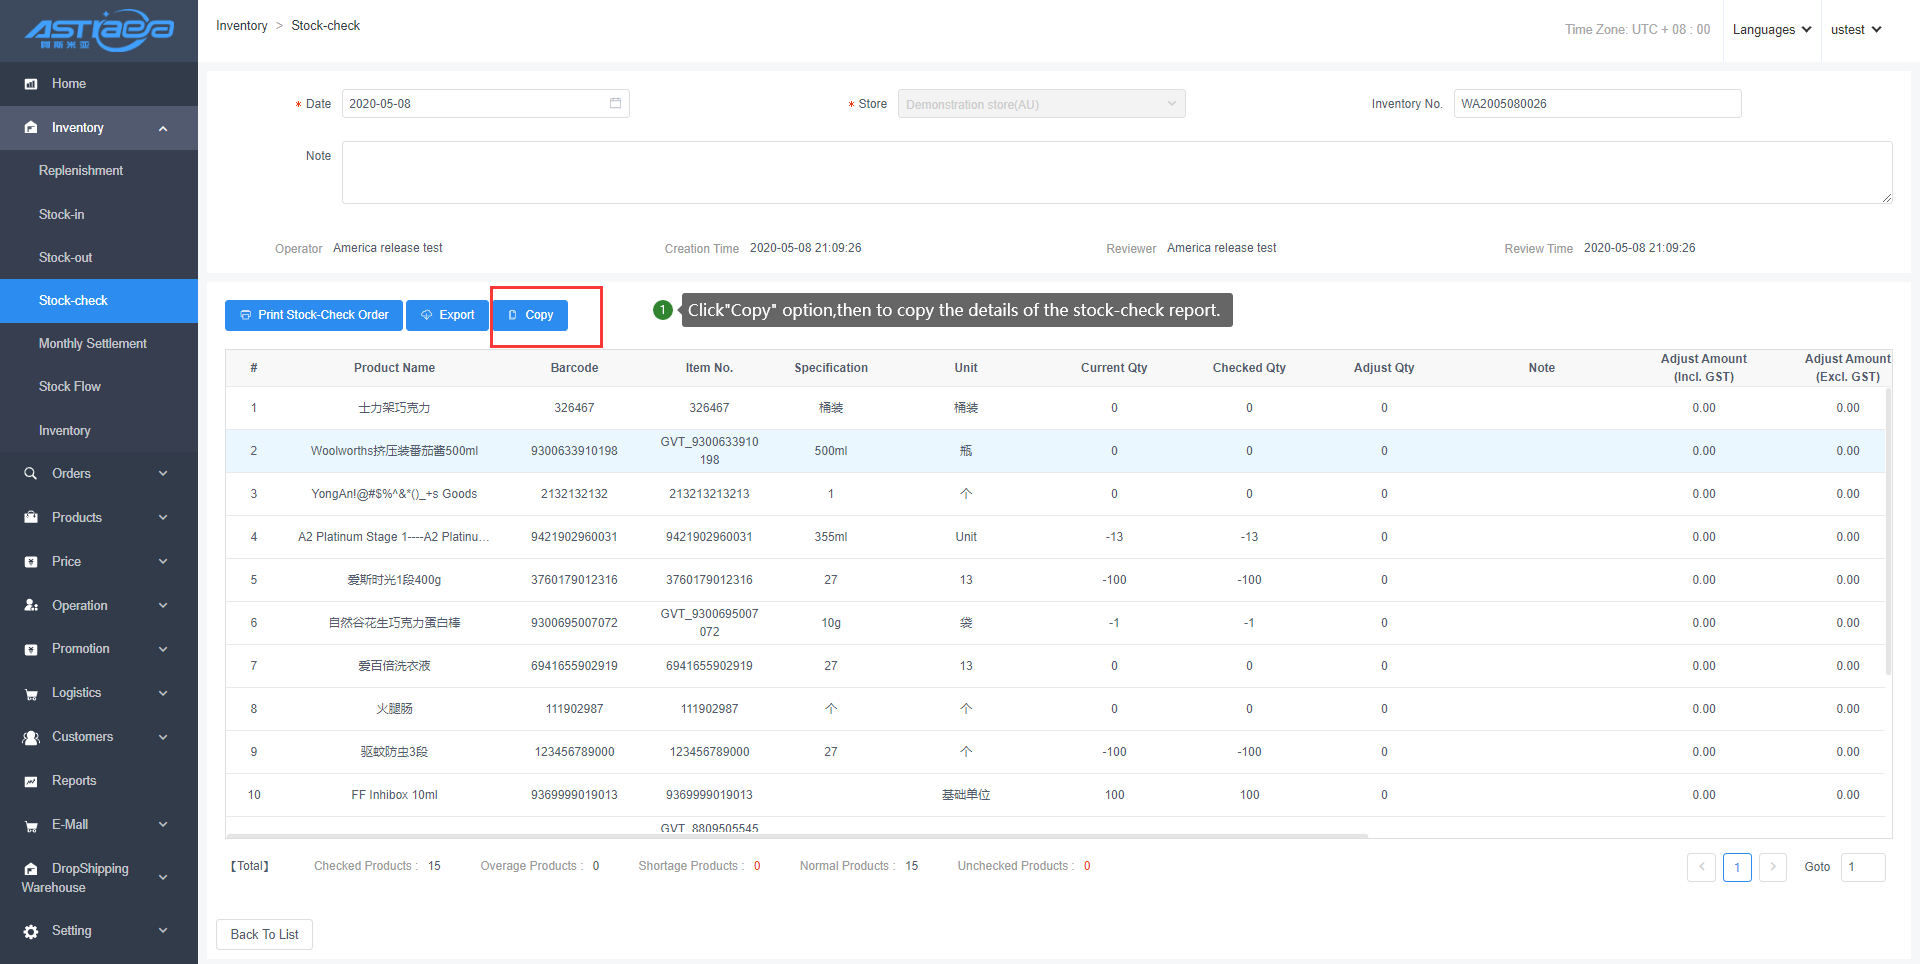Click the Reports chart icon
Viewport: 1920px width, 964px height.
[31, 781]
